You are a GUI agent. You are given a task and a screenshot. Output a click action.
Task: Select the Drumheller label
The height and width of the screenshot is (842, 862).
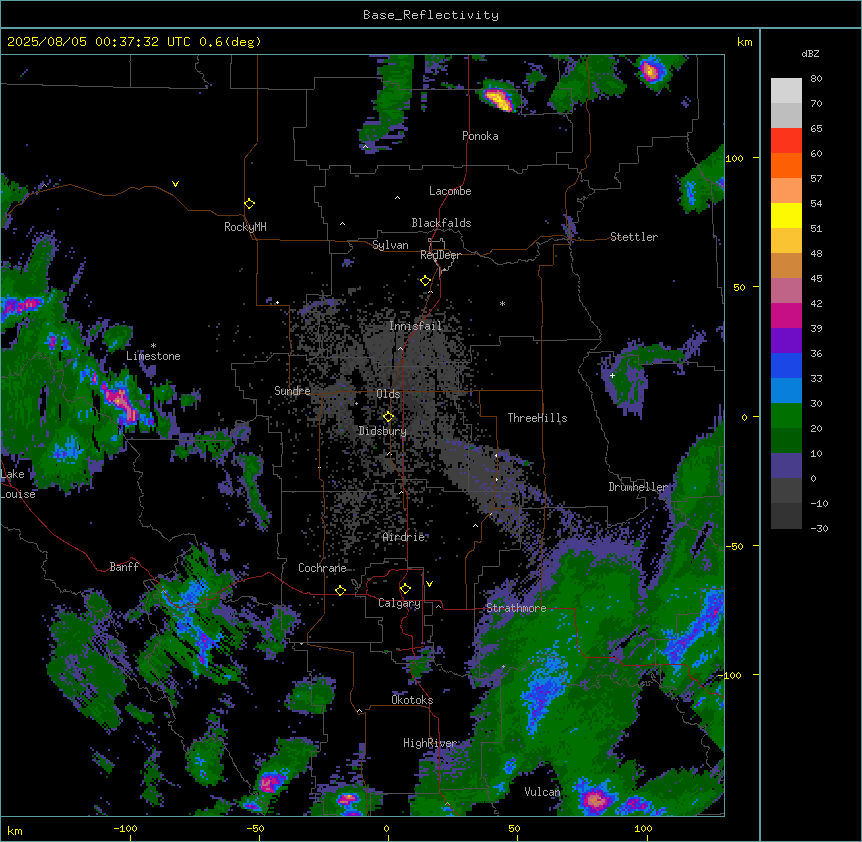coord(638,487)
